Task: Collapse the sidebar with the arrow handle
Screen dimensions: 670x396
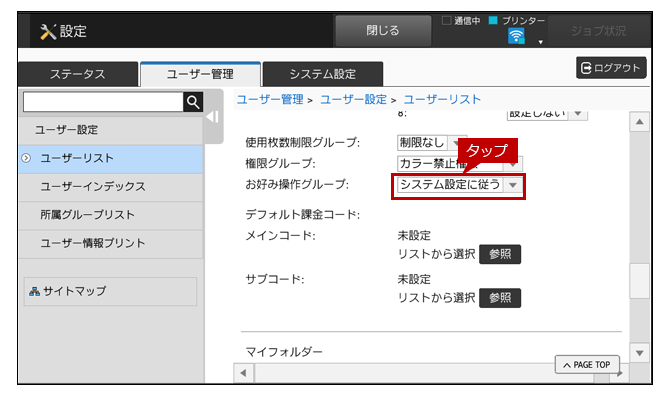Action: click(x=213, y=117)
